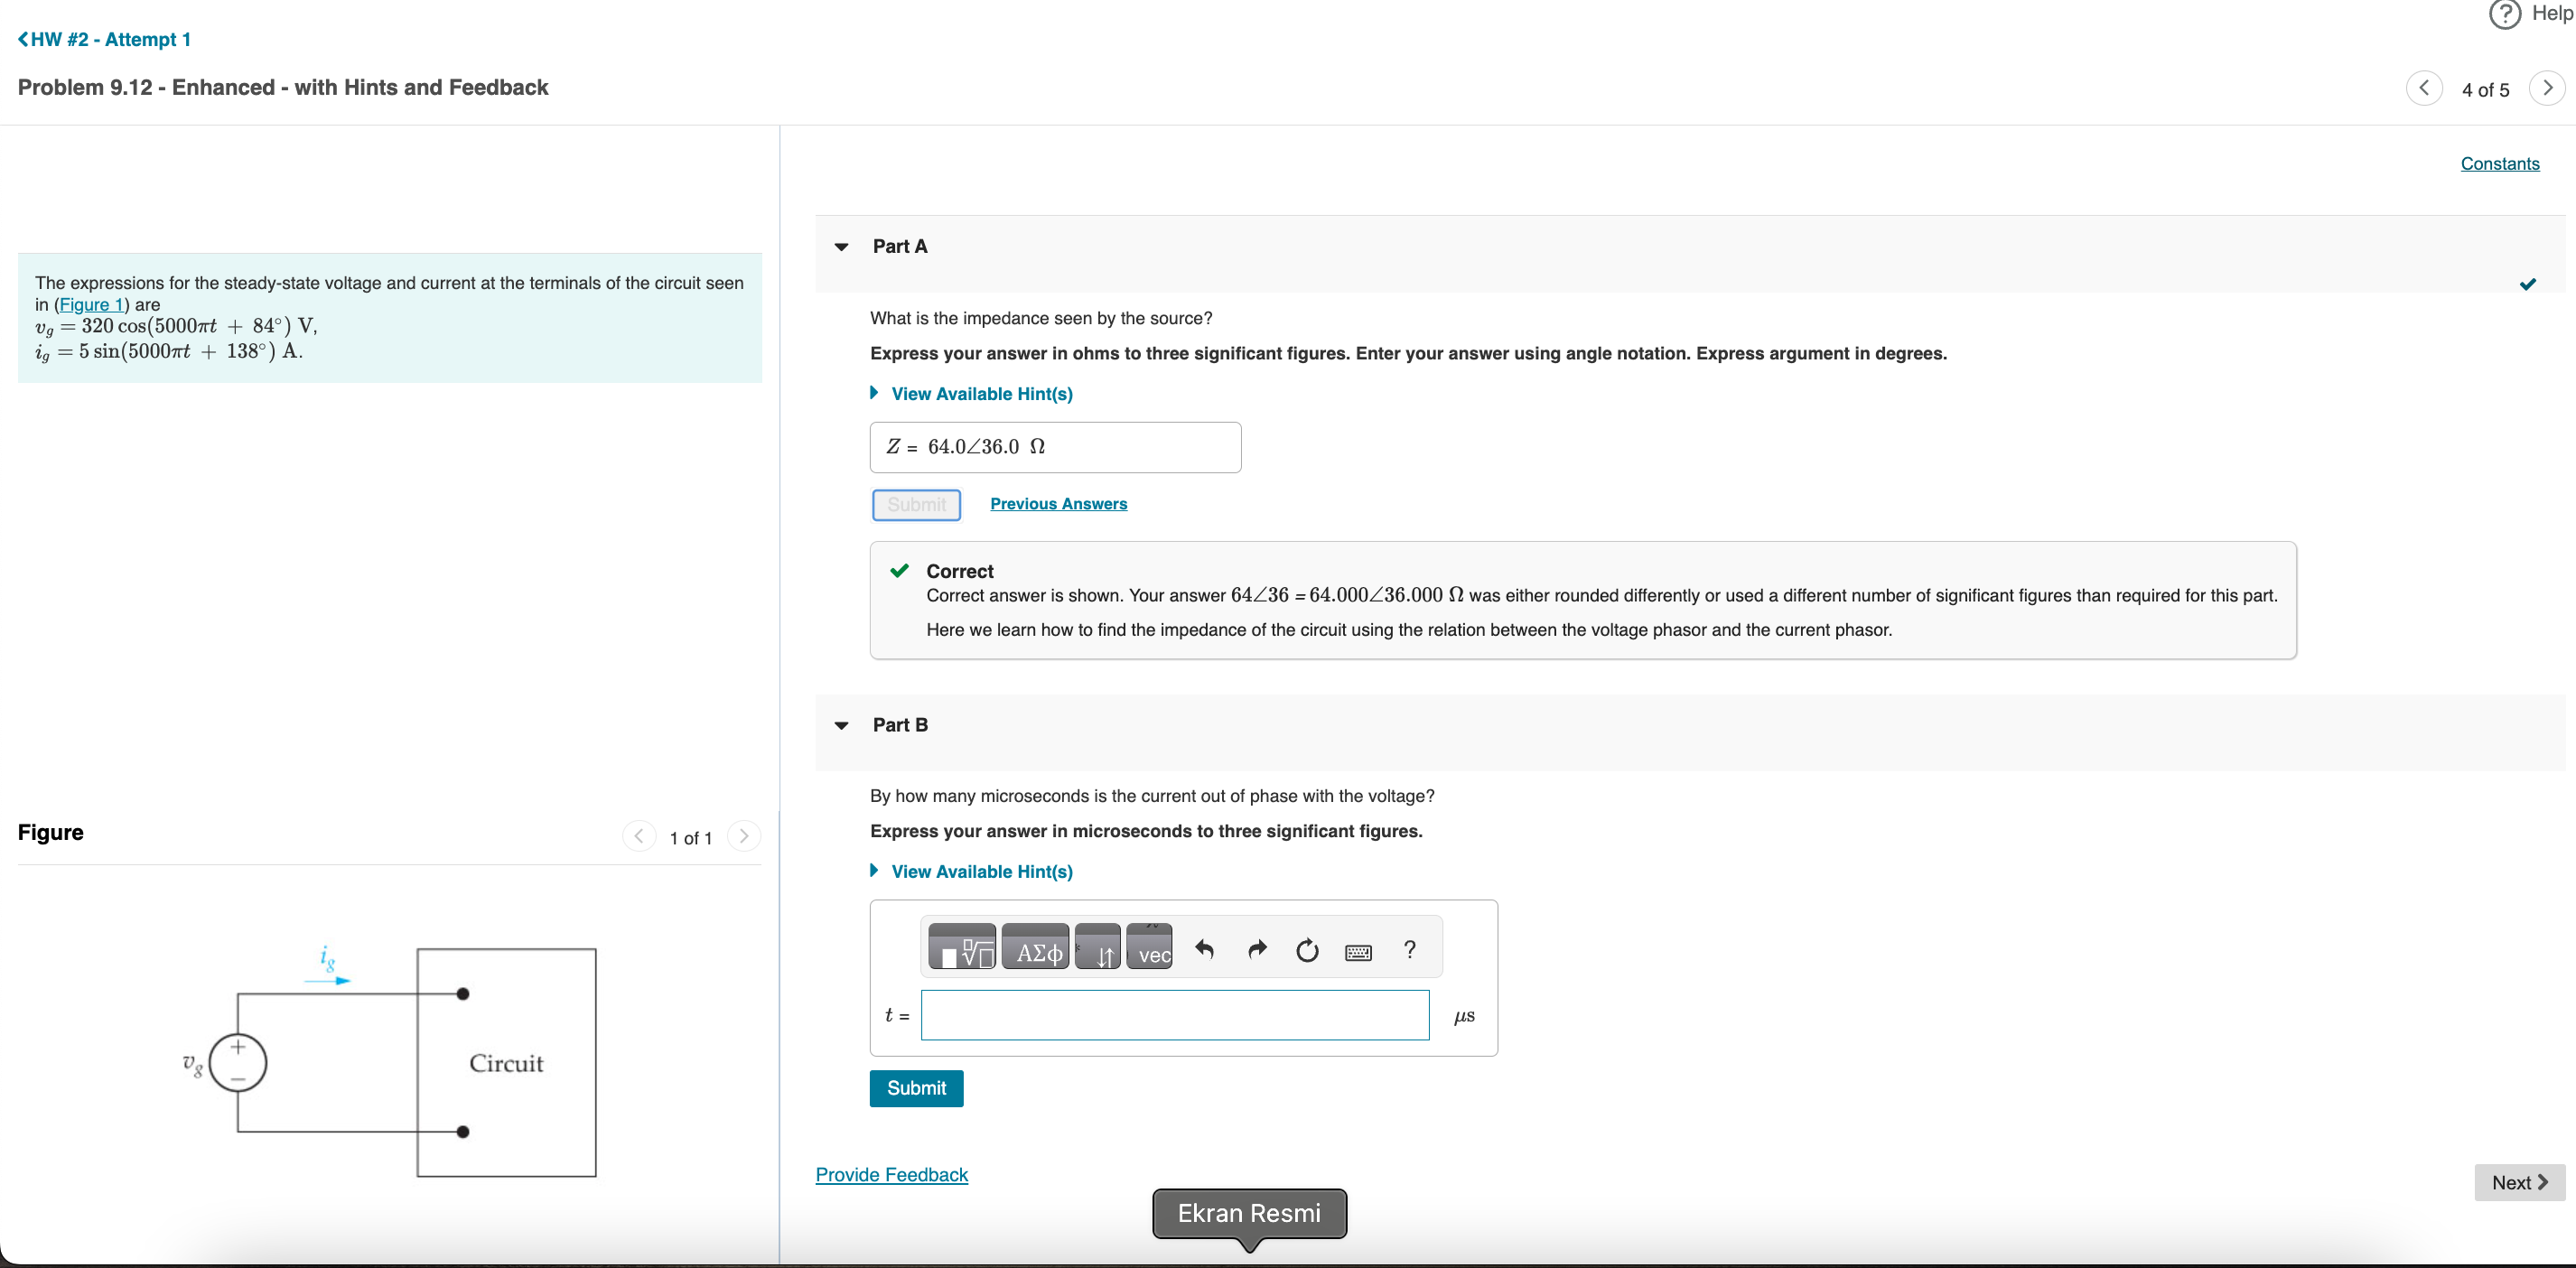This screenshot has height=1268, width=2576.
Task: Collapse the Part A section
Action: pos(842,247)
